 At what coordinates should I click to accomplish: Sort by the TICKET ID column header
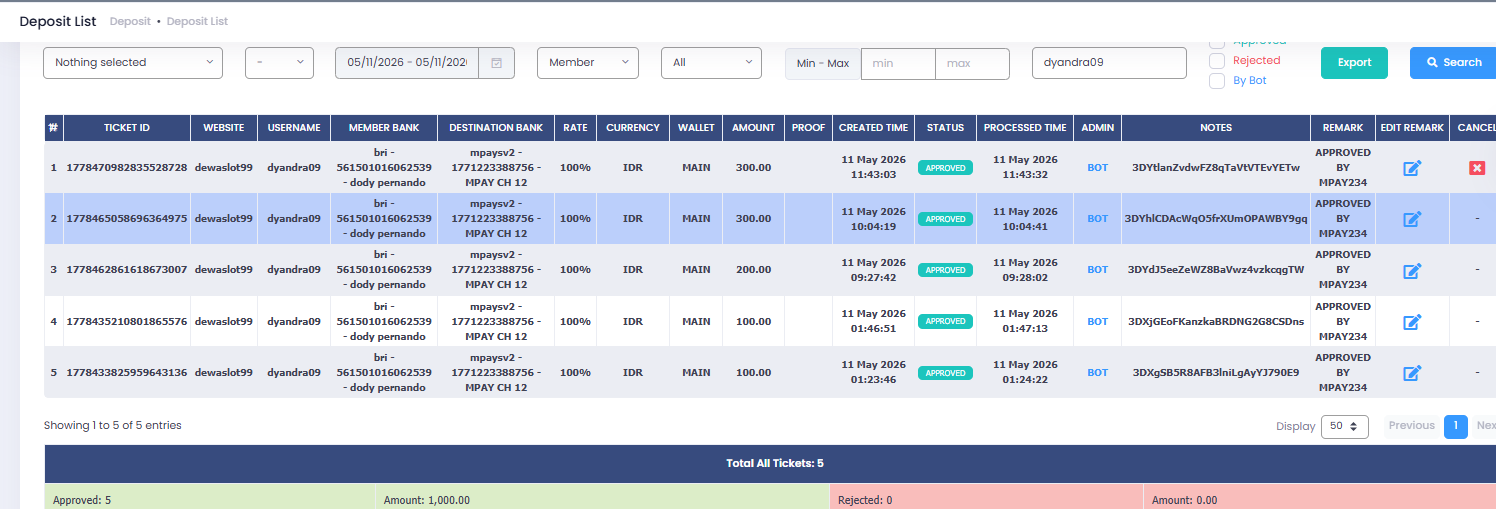(127, 128)
